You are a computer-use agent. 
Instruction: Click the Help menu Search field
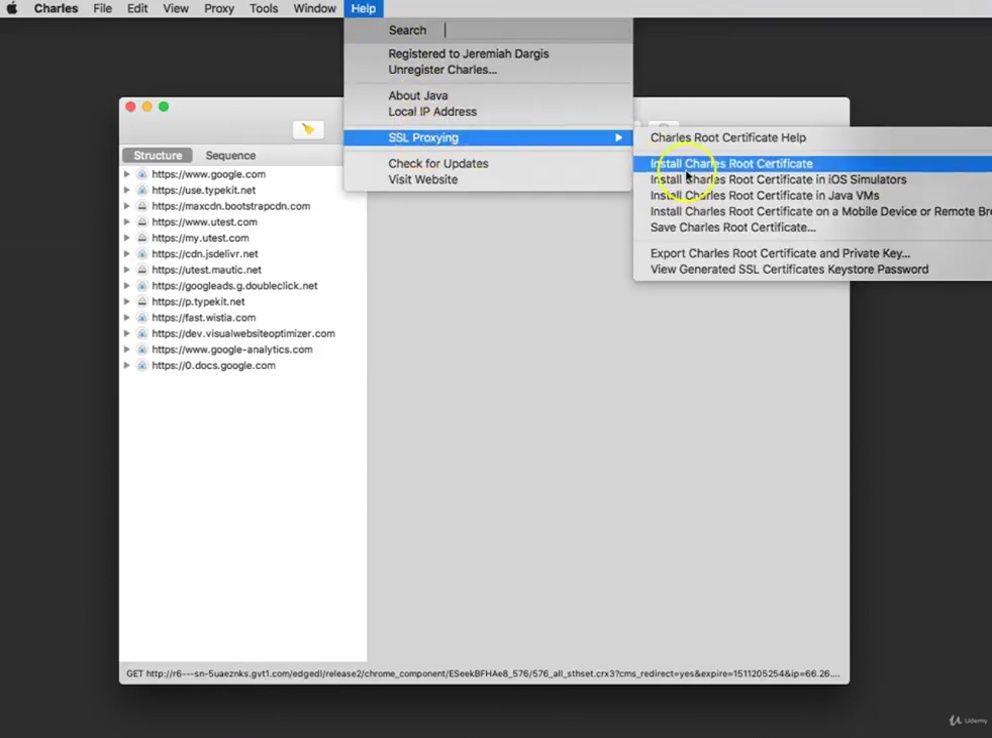point(538,30)
